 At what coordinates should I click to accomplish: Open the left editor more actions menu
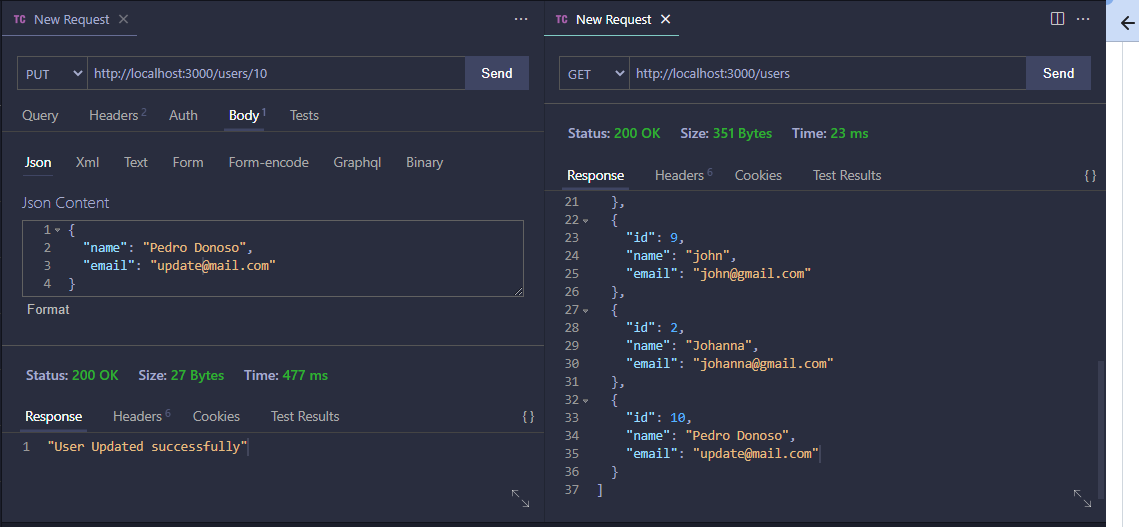(521, 20)
